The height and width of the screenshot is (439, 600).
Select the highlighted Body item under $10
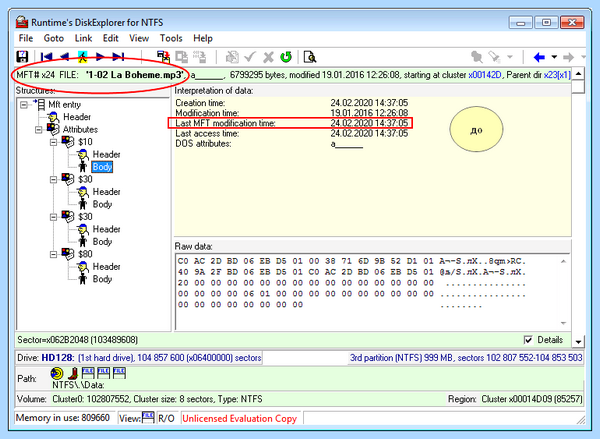pyautogui.click(x=102, y=167)
